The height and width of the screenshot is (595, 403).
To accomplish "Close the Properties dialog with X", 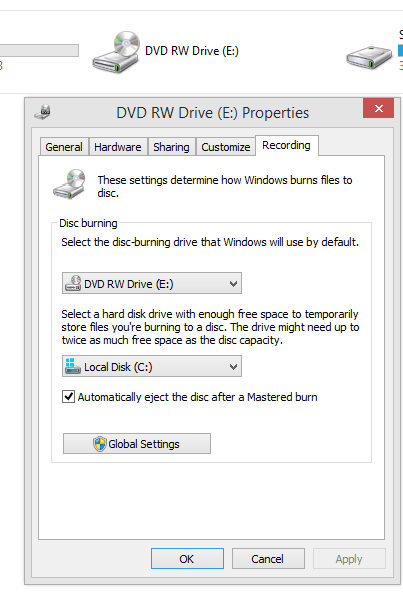I will (x=378, y=109).
